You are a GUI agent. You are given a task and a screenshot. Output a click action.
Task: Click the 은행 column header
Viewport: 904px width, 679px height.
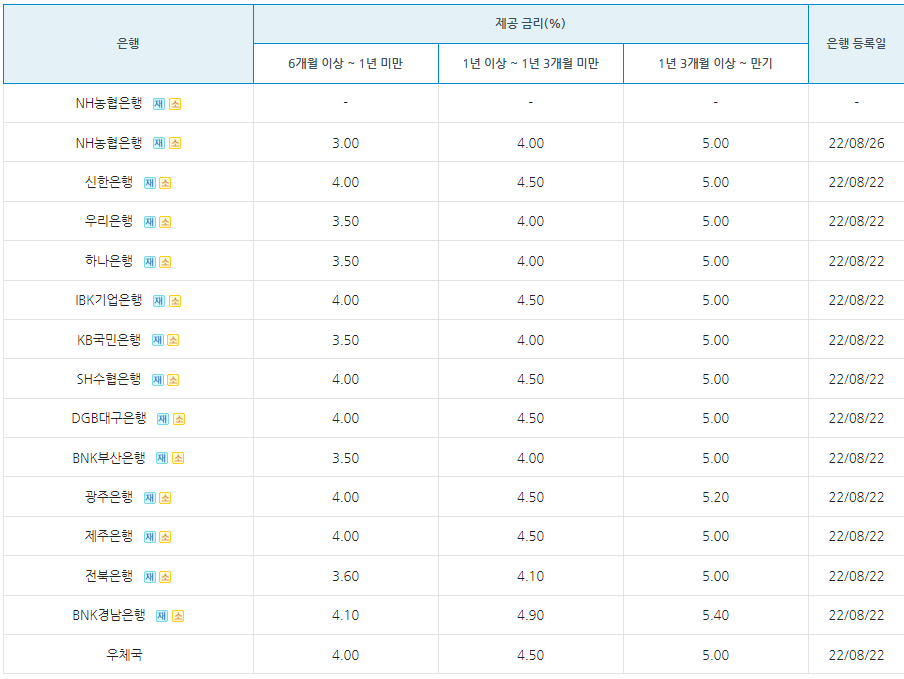click(x=128, y=44)
